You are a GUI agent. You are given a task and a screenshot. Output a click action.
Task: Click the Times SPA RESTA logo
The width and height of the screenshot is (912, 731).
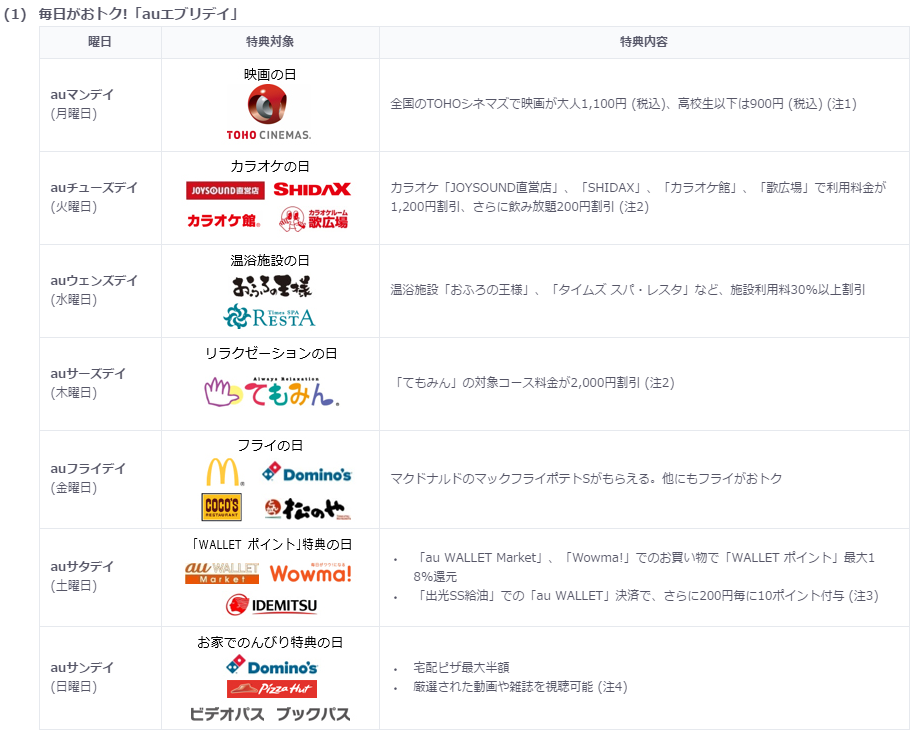[x=269, y=316]
